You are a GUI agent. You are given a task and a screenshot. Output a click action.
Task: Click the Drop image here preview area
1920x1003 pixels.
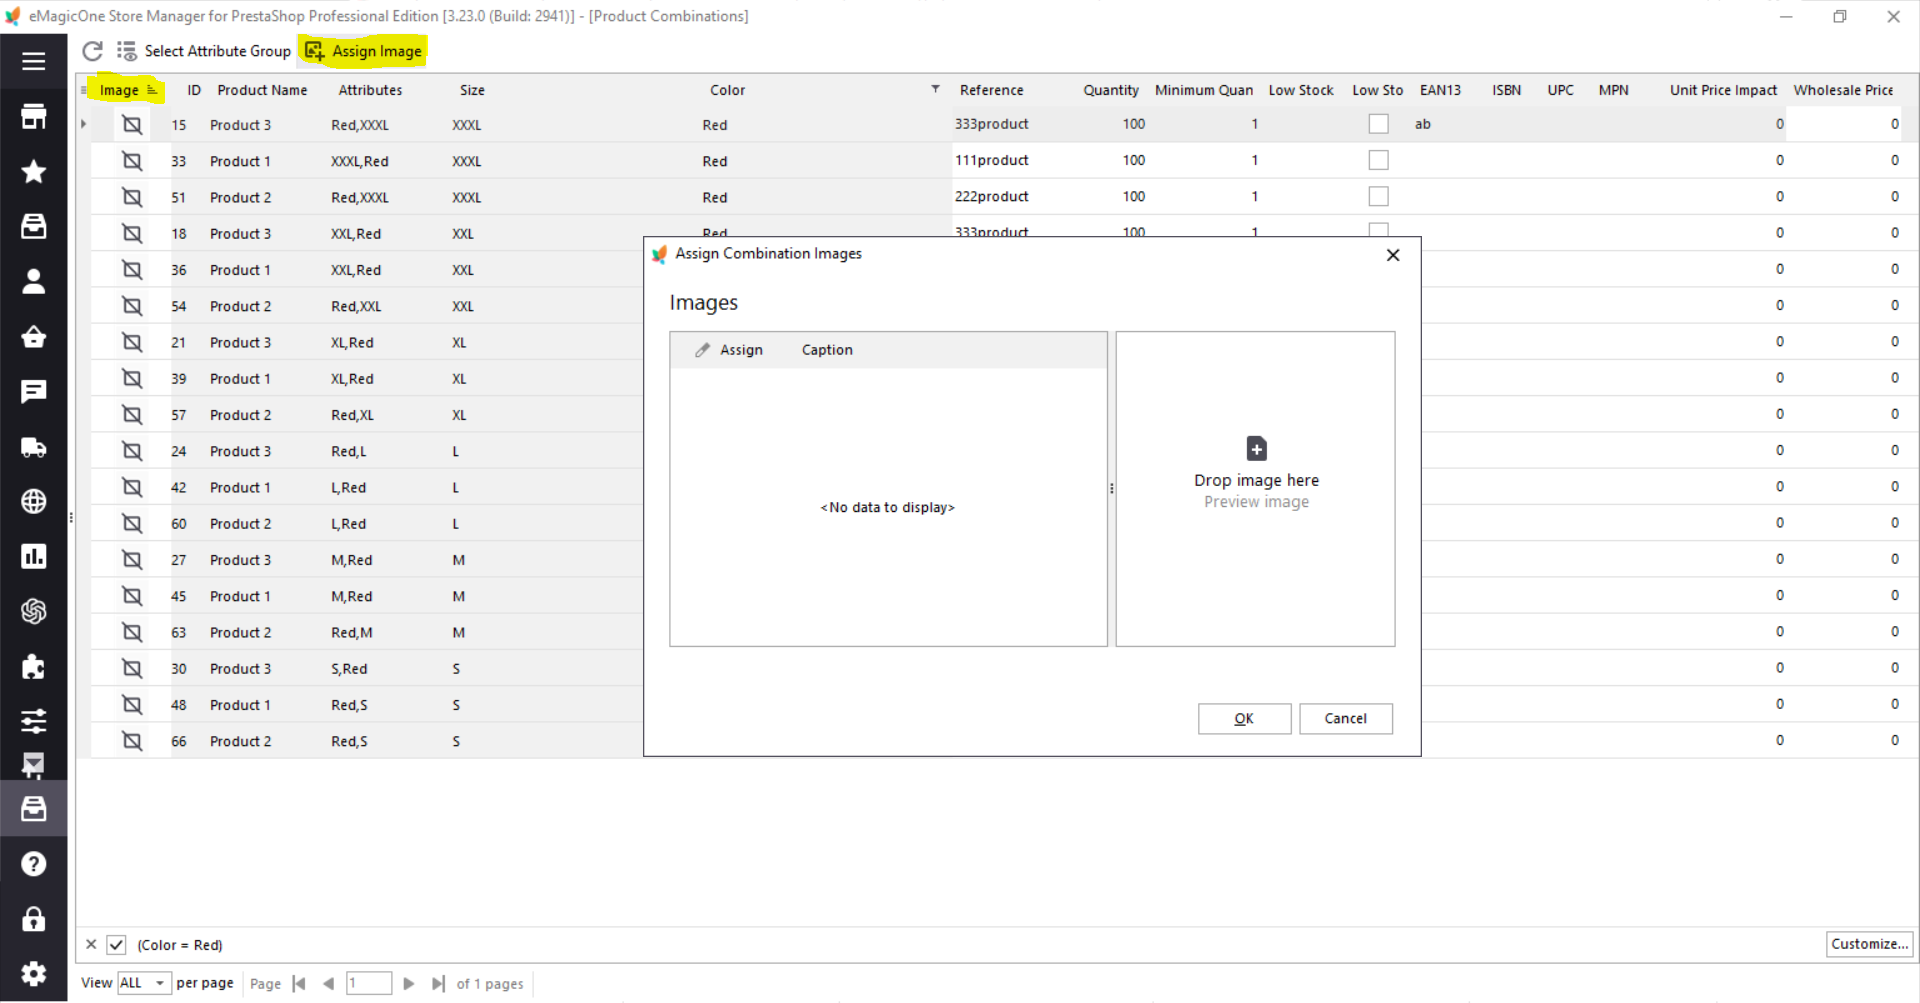click(x=1255, y=489)
